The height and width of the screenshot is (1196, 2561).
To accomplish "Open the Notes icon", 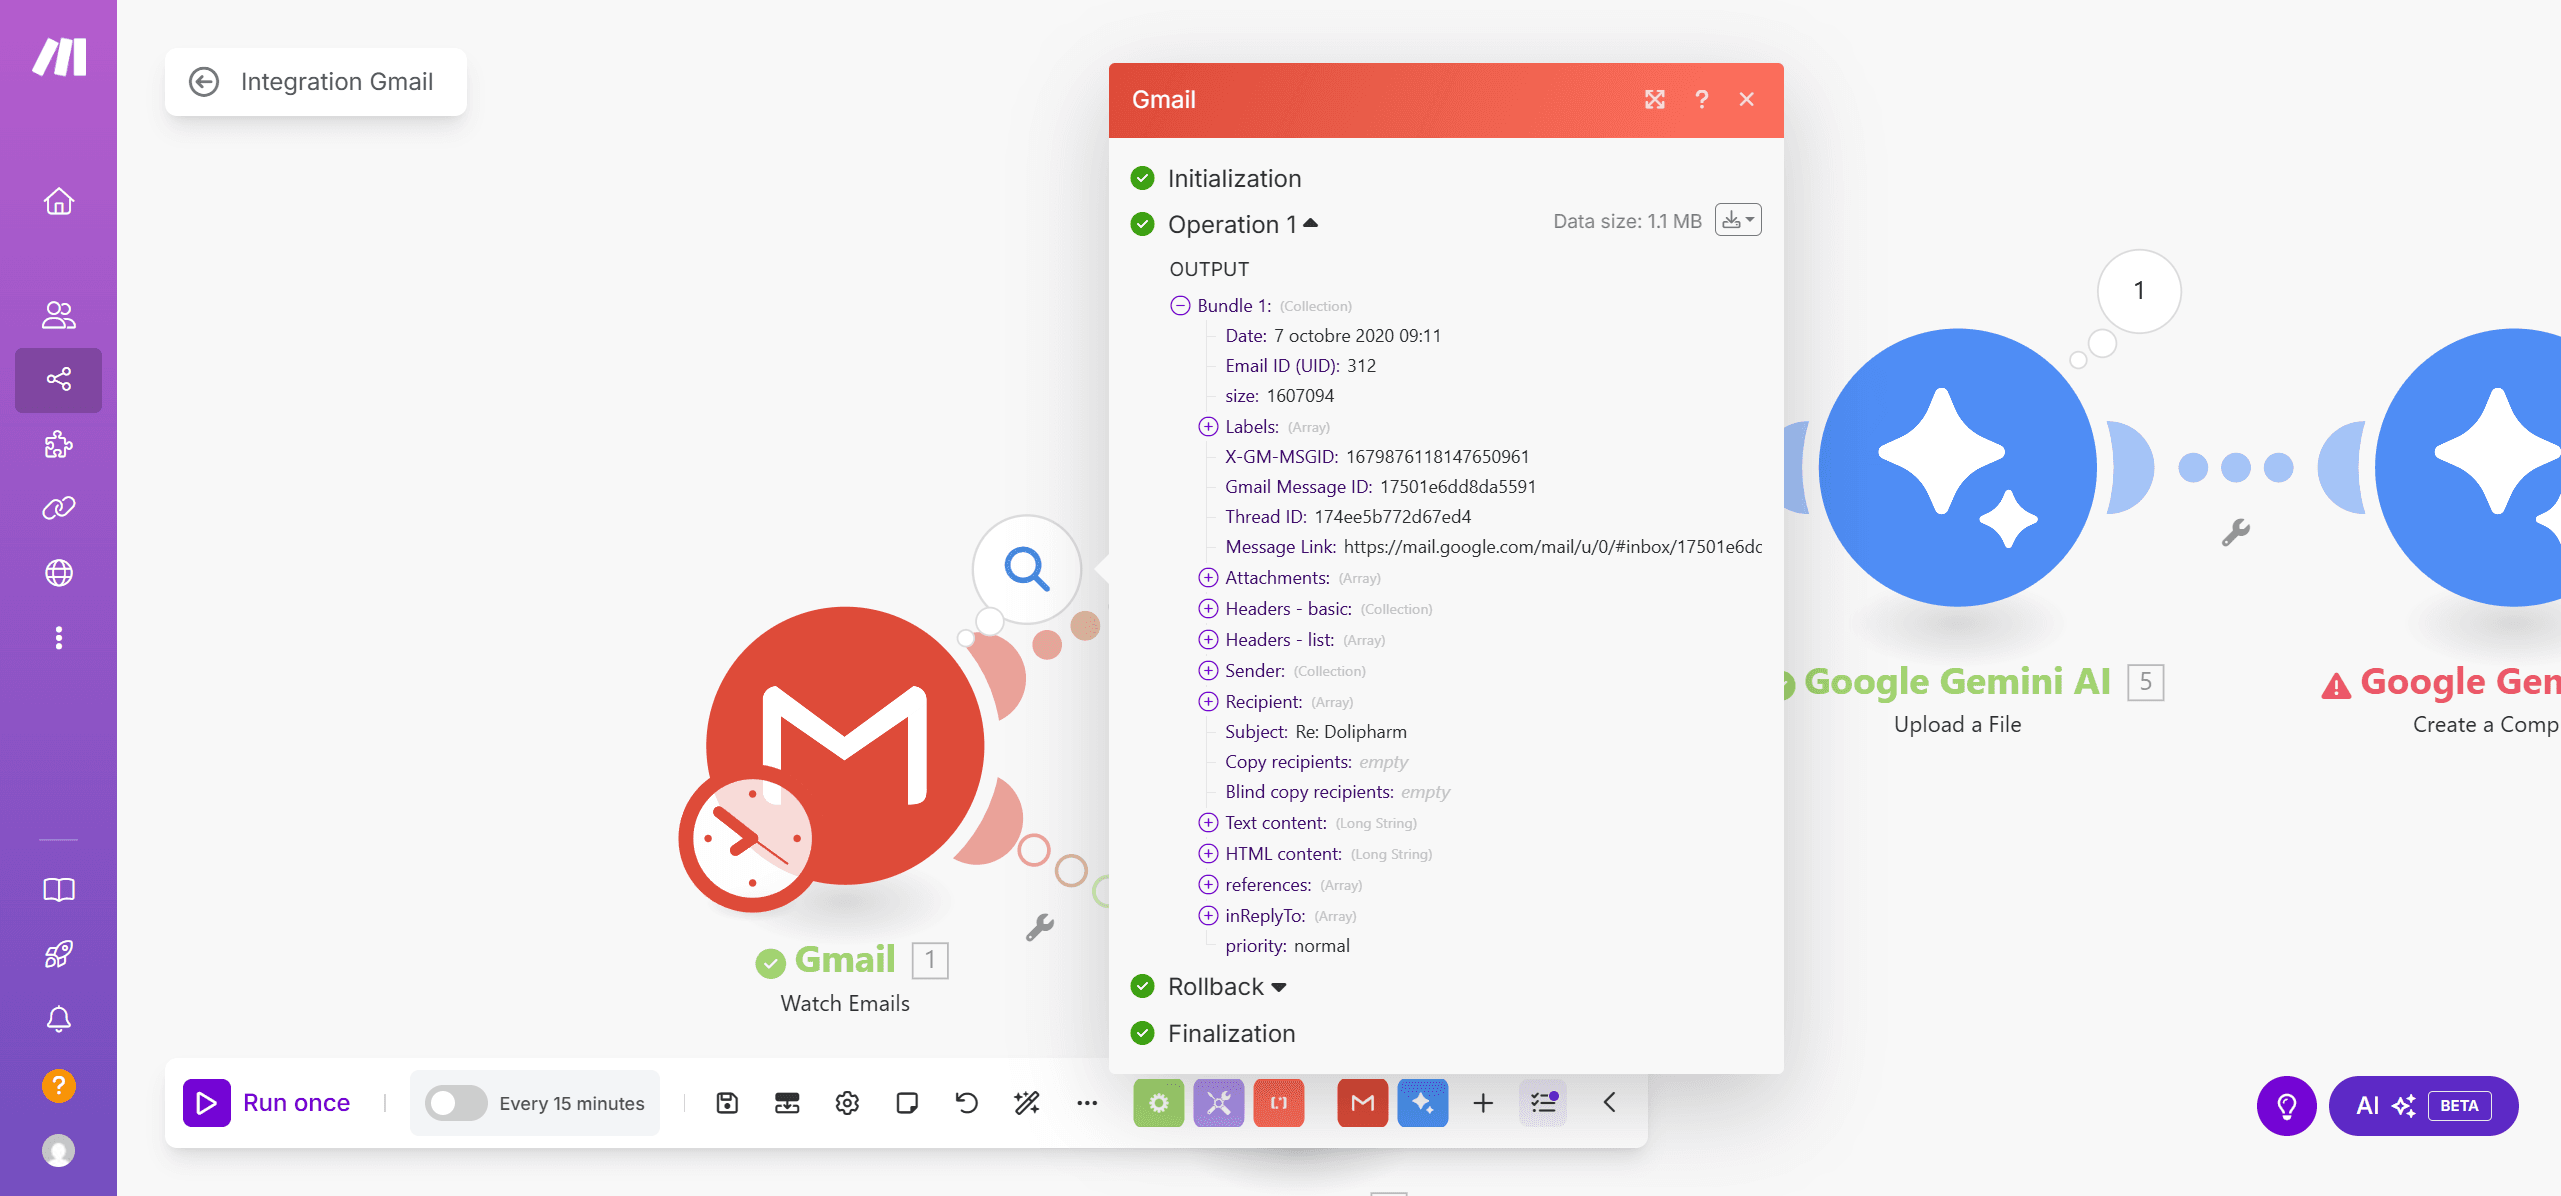I will [x=907, y=1103].
